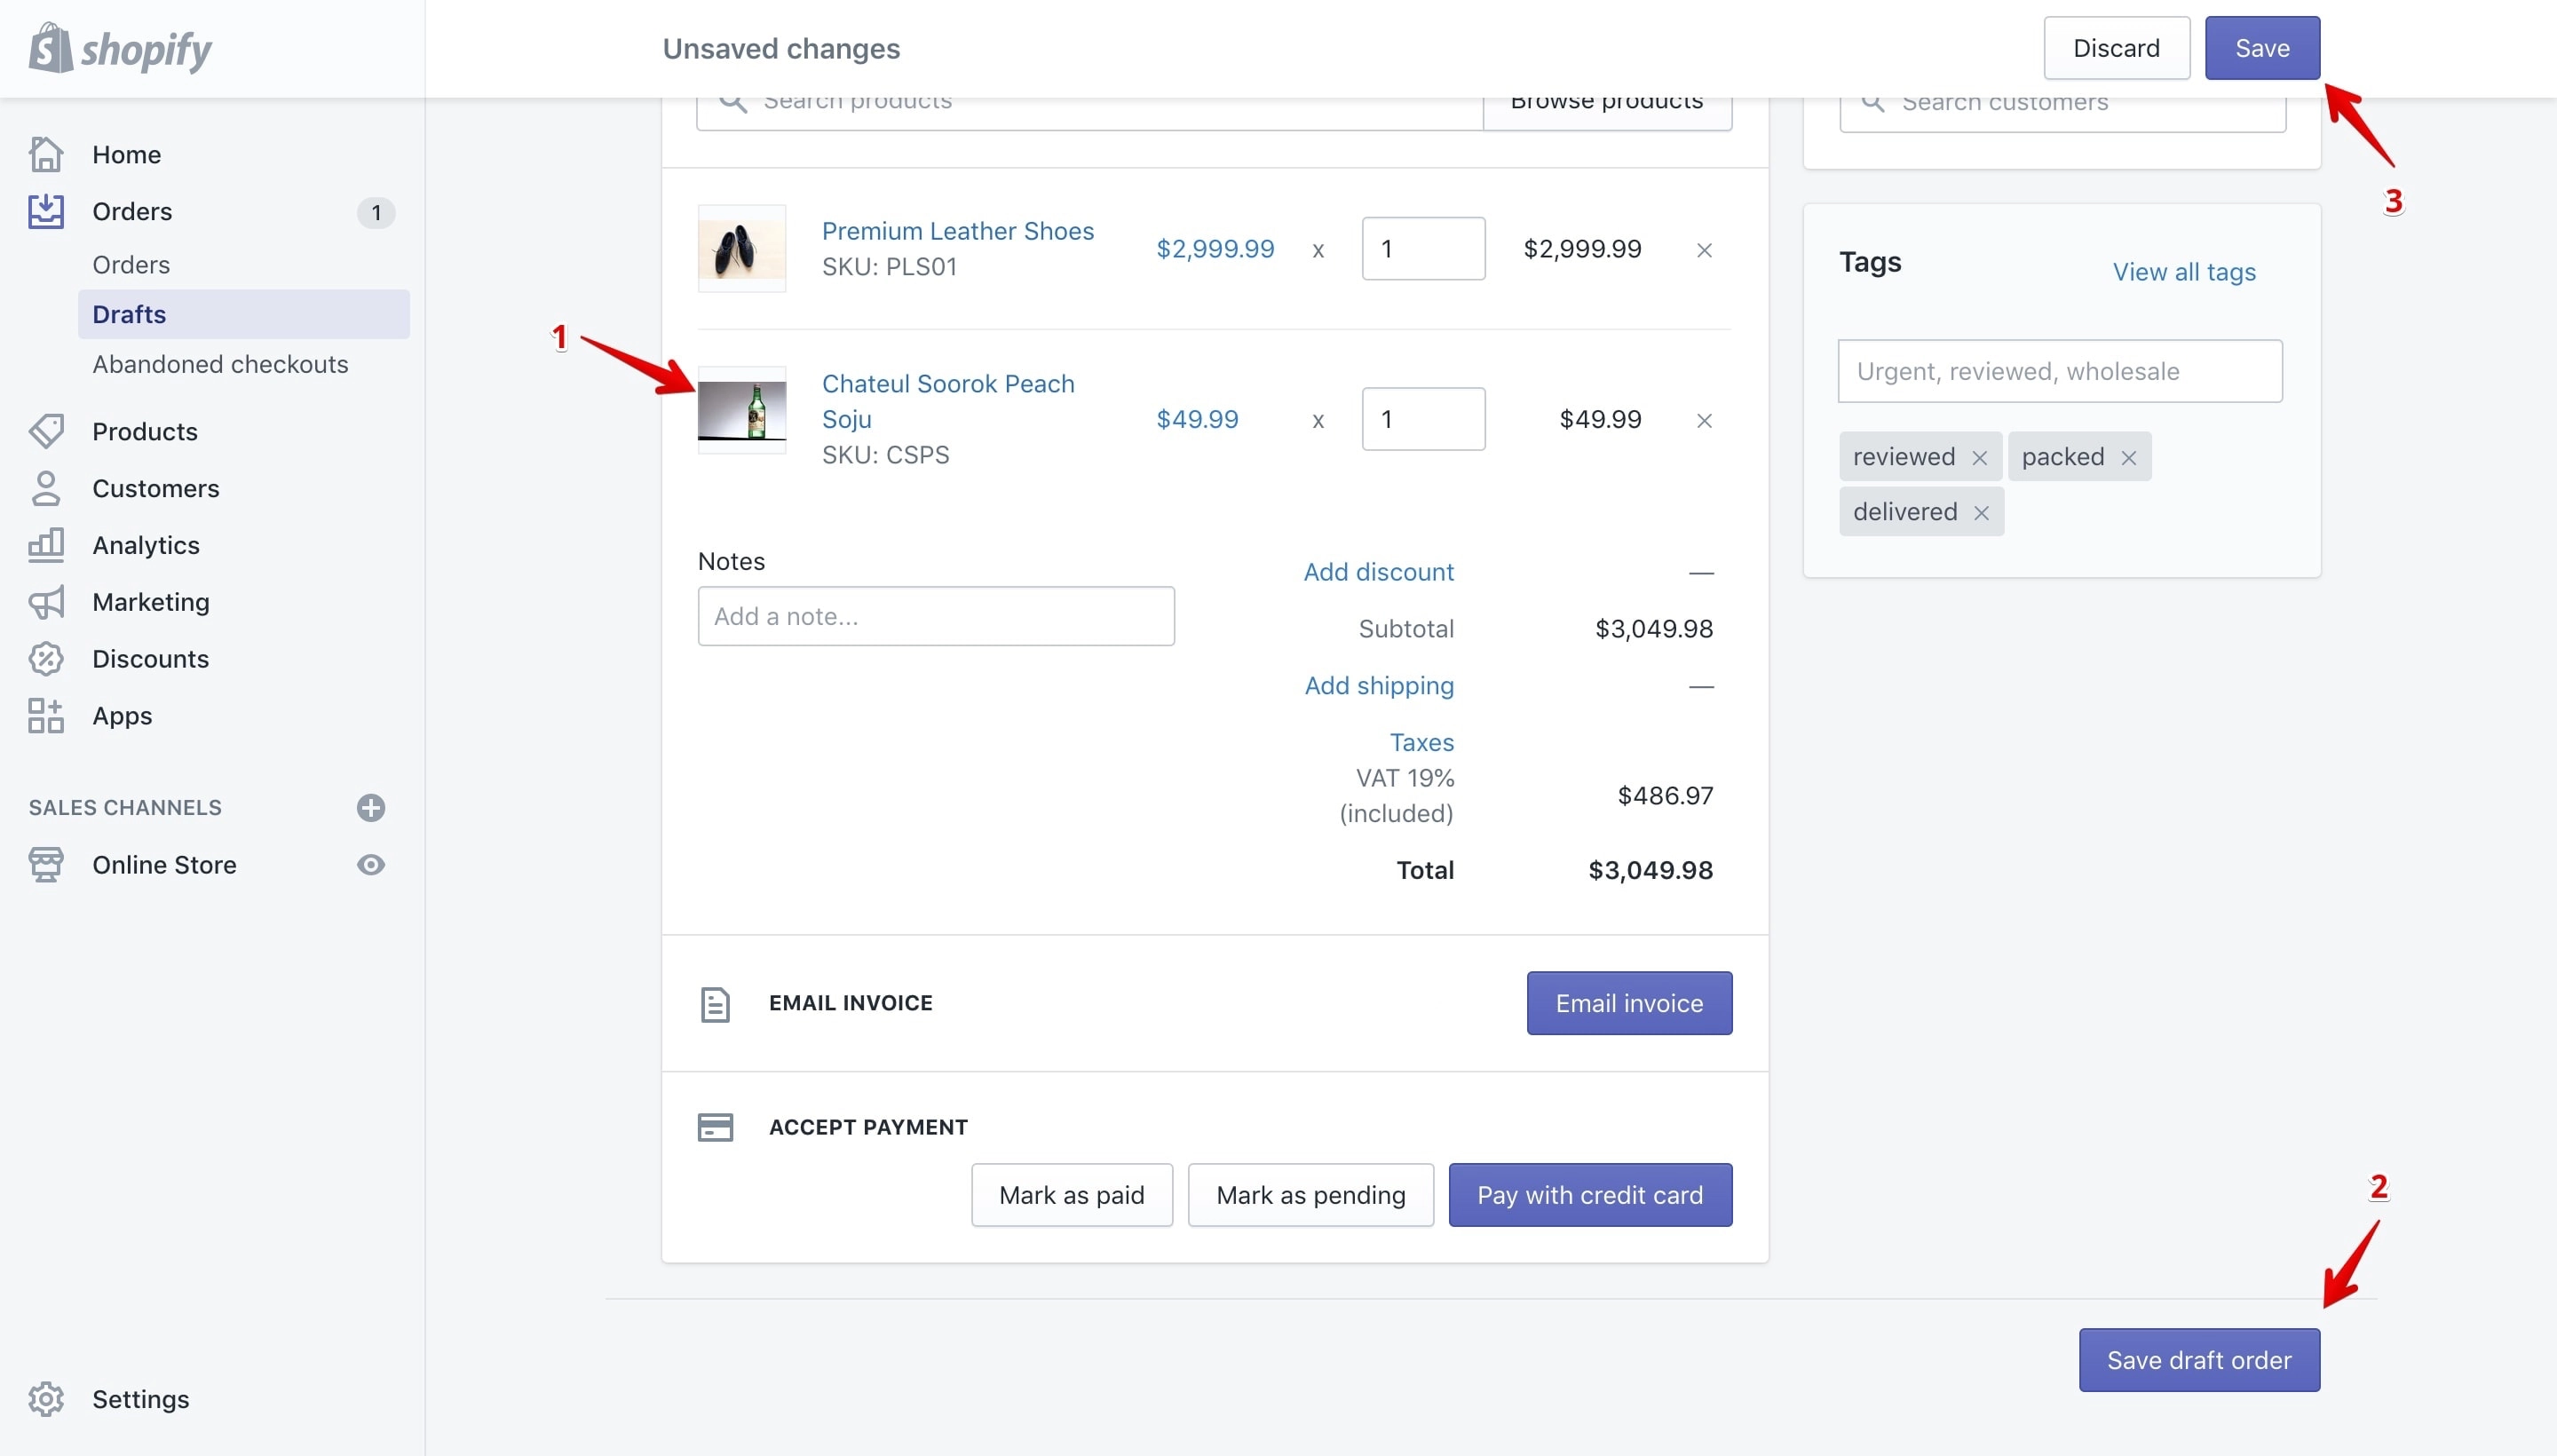
Task: Open Settings
Action: click(141, 1399)
